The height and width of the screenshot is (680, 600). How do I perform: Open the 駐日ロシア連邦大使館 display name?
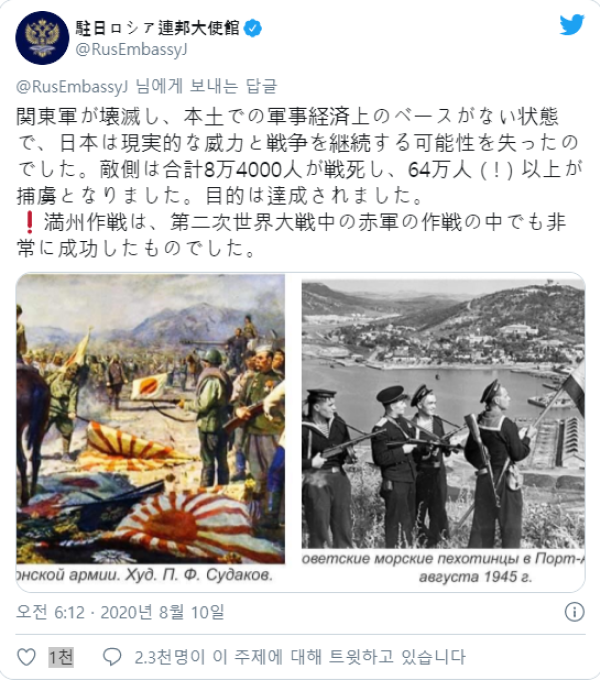tap(157, 28)
